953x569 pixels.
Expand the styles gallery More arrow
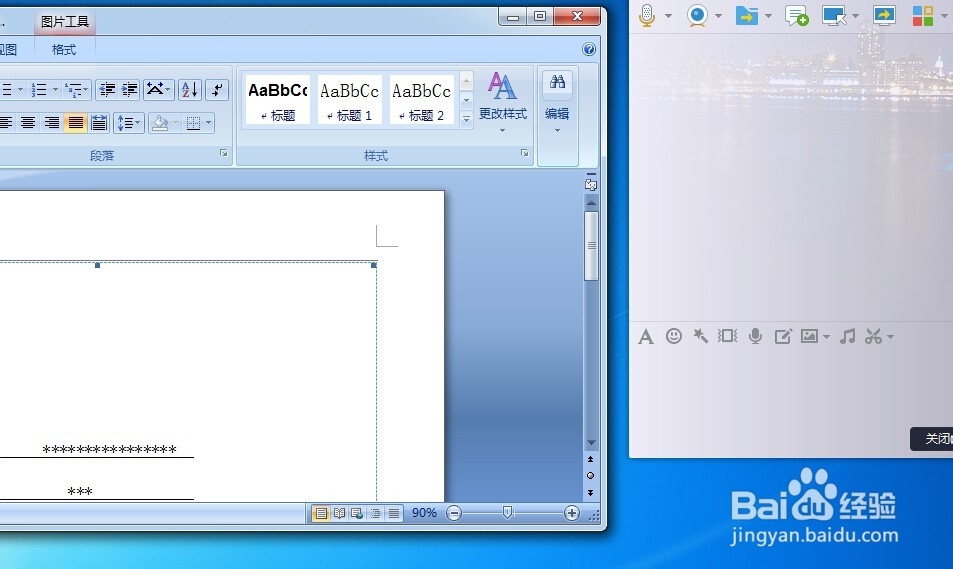(x=466, y=119)
